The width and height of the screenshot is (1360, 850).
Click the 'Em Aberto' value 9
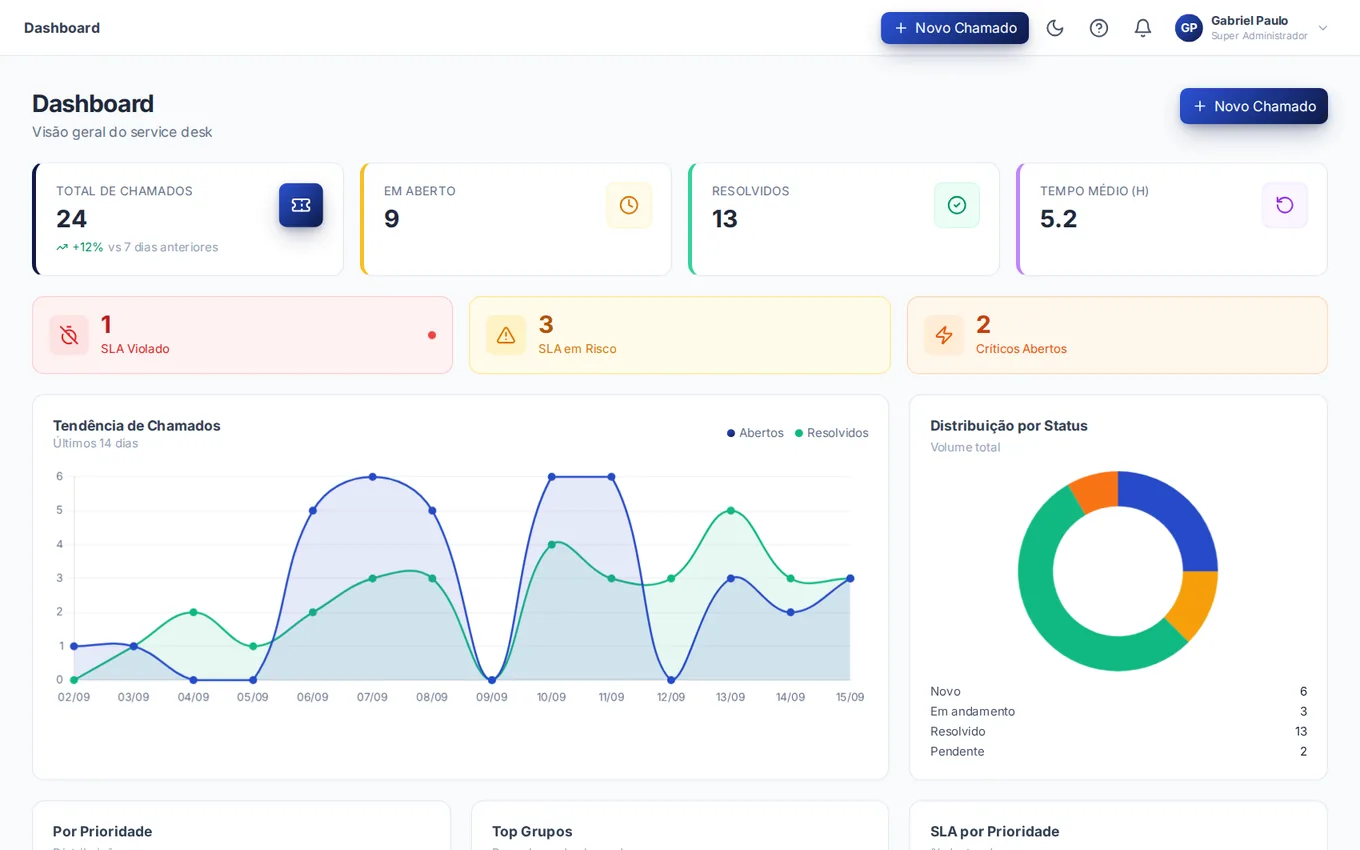pyautogui.click(x=392, y=219)
